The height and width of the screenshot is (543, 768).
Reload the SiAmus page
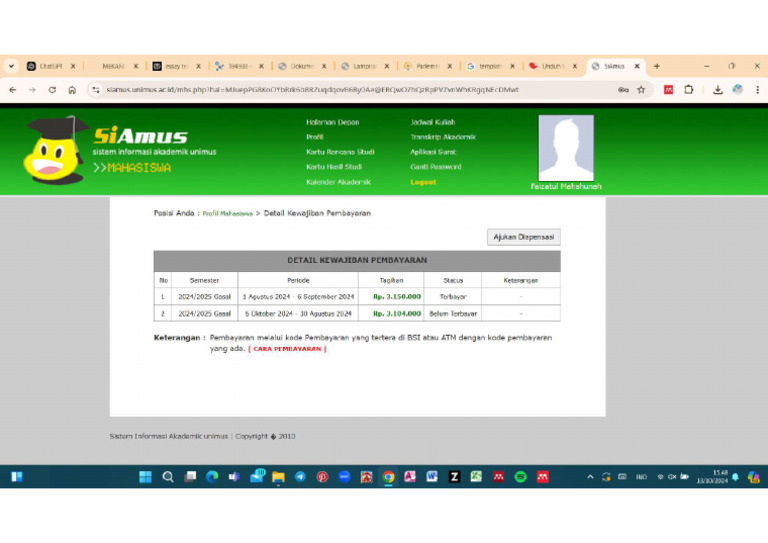tap(52, 90)
